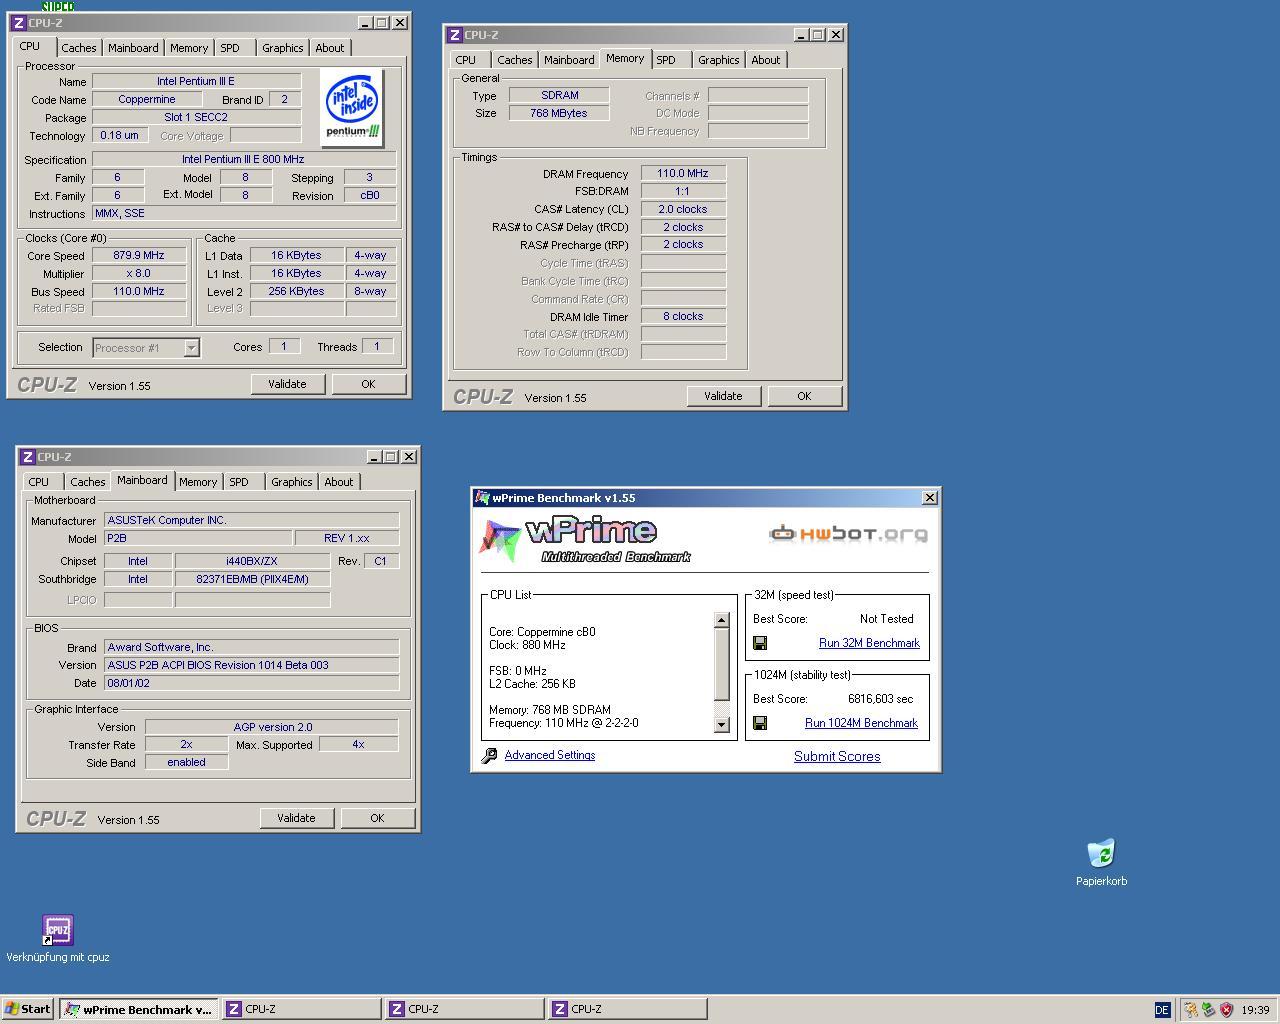Click the CPU Name field Intel Pentium III E
Viewport: 1280px width, 1024px height.
point(196,81)
